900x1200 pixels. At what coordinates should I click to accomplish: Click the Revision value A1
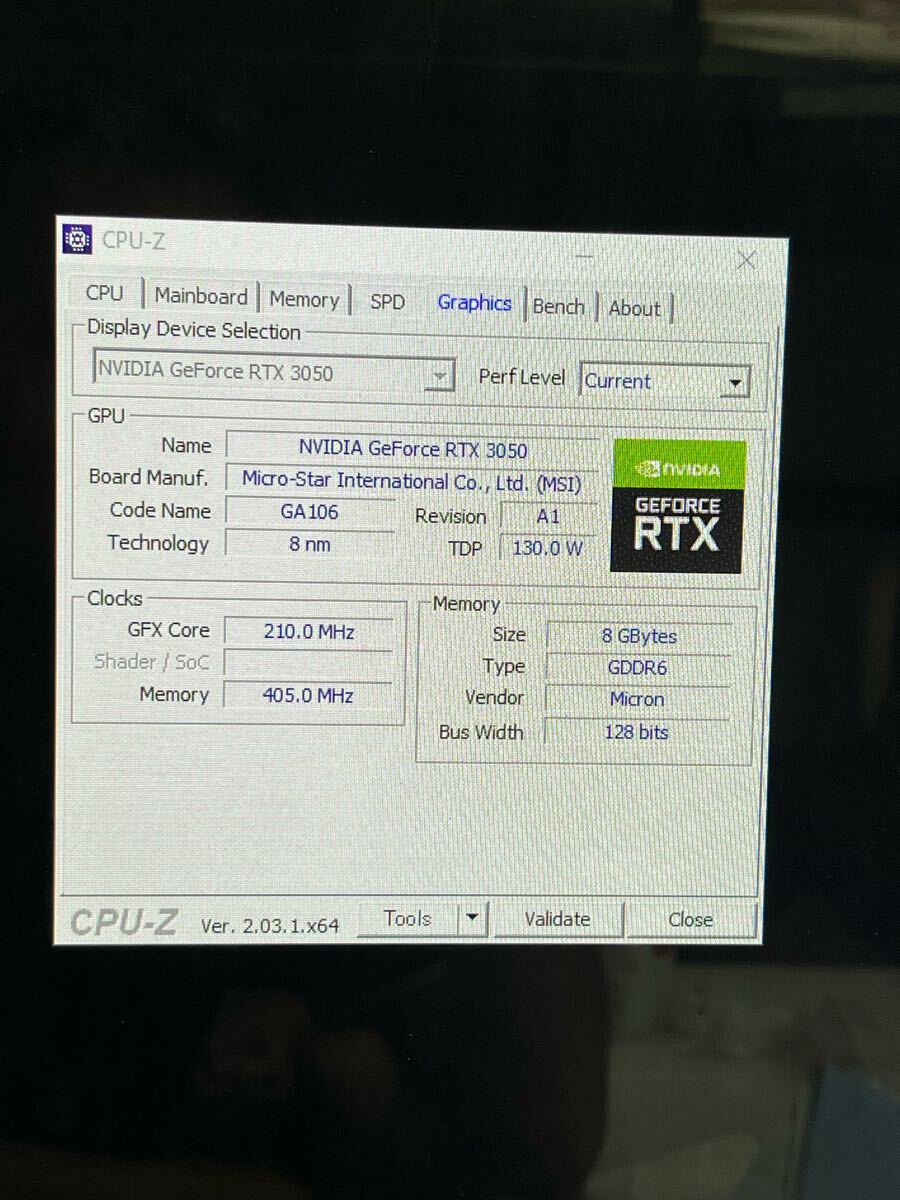[x=548, y=517]
